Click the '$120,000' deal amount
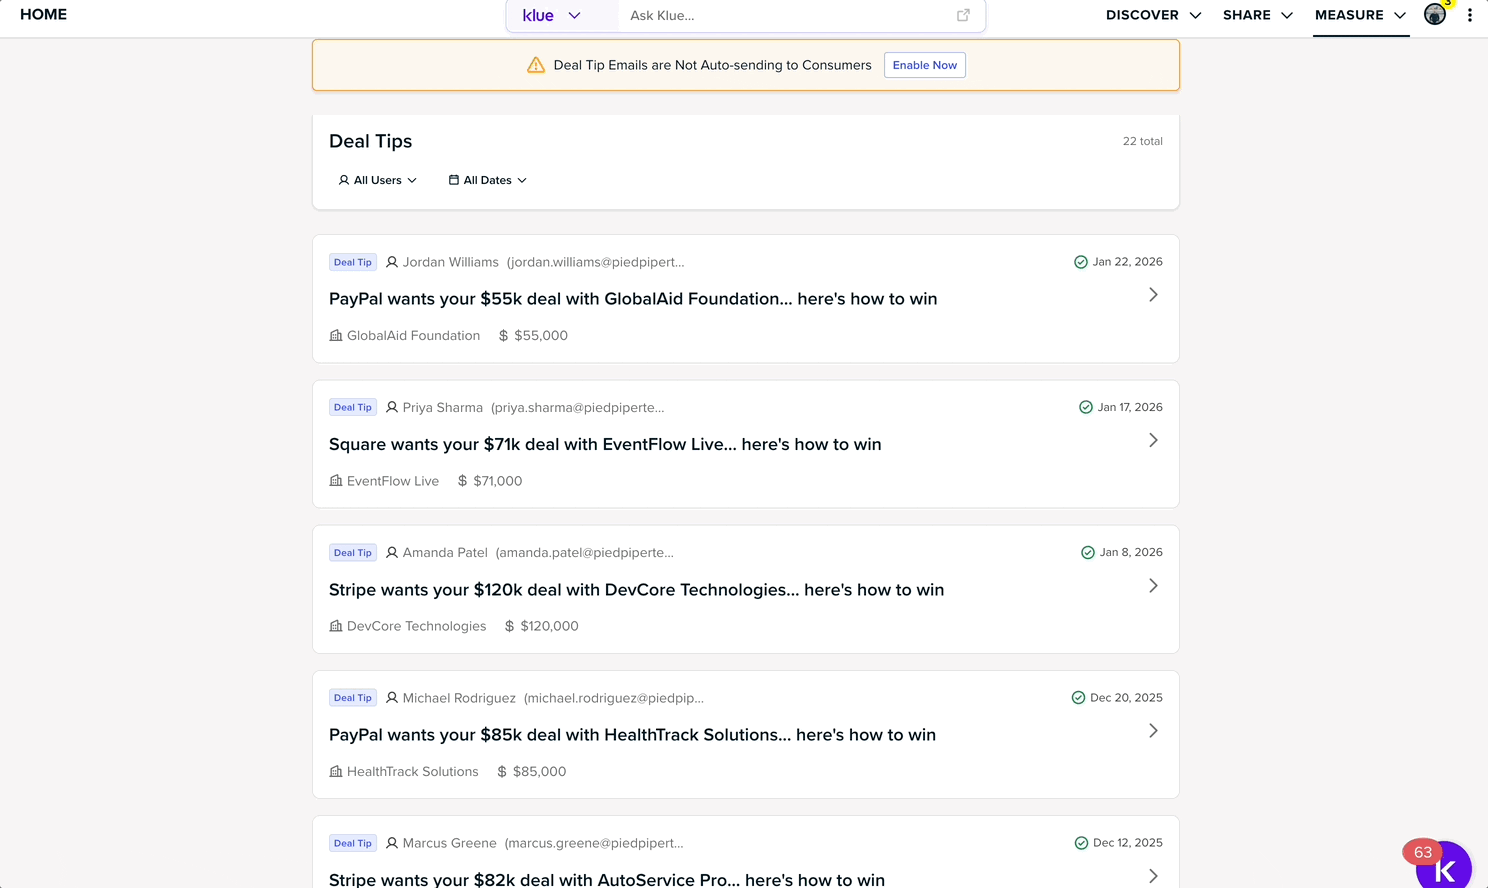 pos(549,626)
